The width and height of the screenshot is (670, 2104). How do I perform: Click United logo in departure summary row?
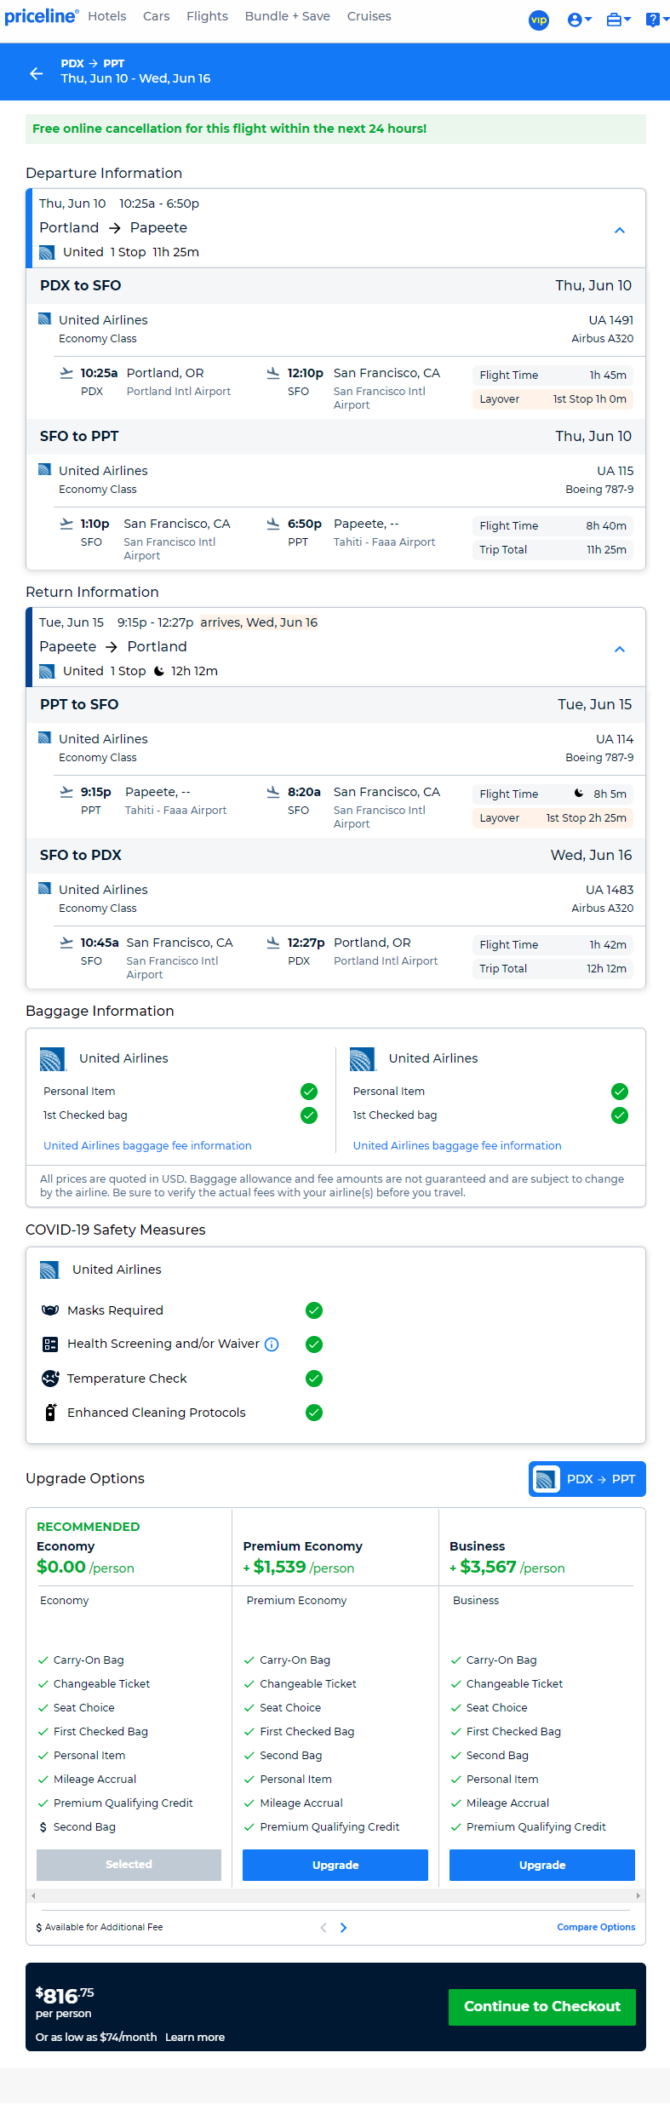click(47, 253)
